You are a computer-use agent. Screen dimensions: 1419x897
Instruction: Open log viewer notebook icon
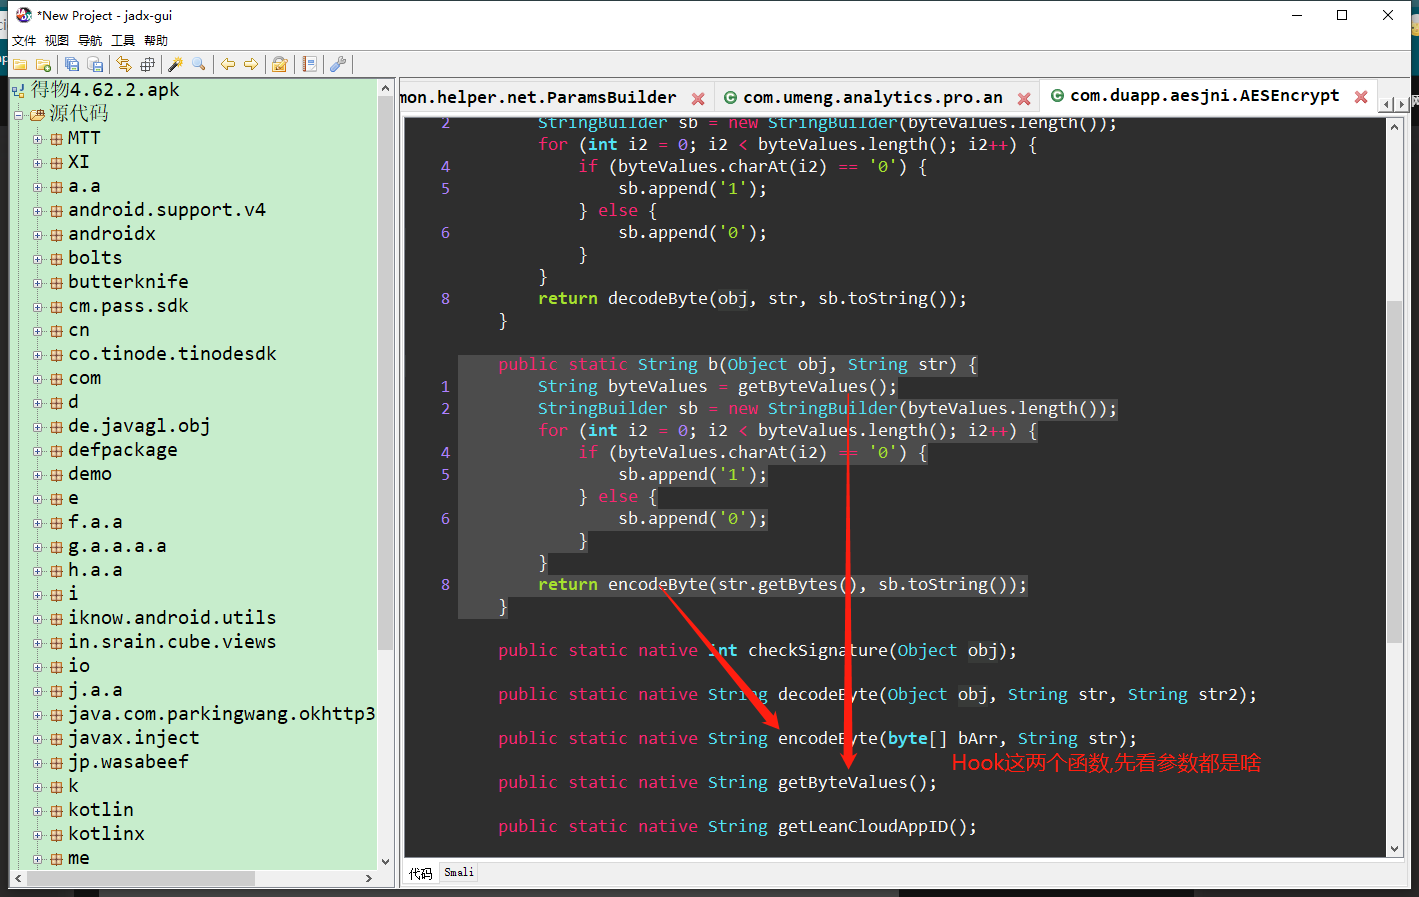[309, 64]
